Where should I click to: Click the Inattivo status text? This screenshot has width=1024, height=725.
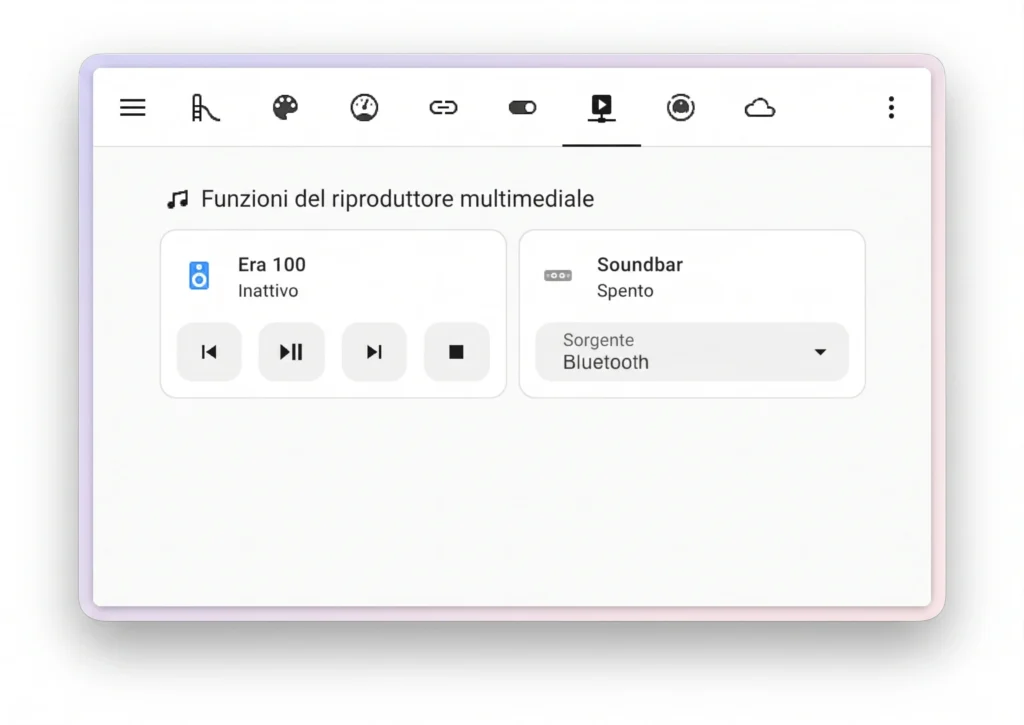[268, 291]
